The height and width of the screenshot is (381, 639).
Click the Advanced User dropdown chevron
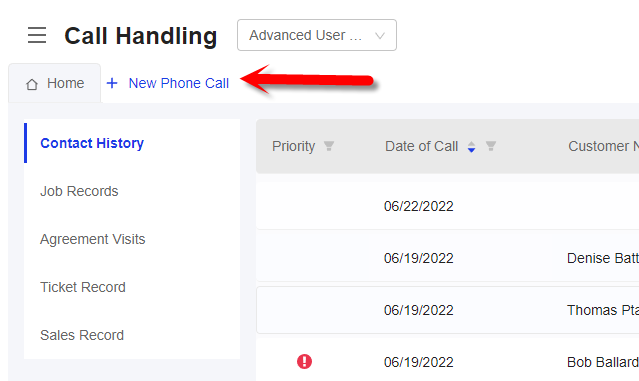[380, 35]
